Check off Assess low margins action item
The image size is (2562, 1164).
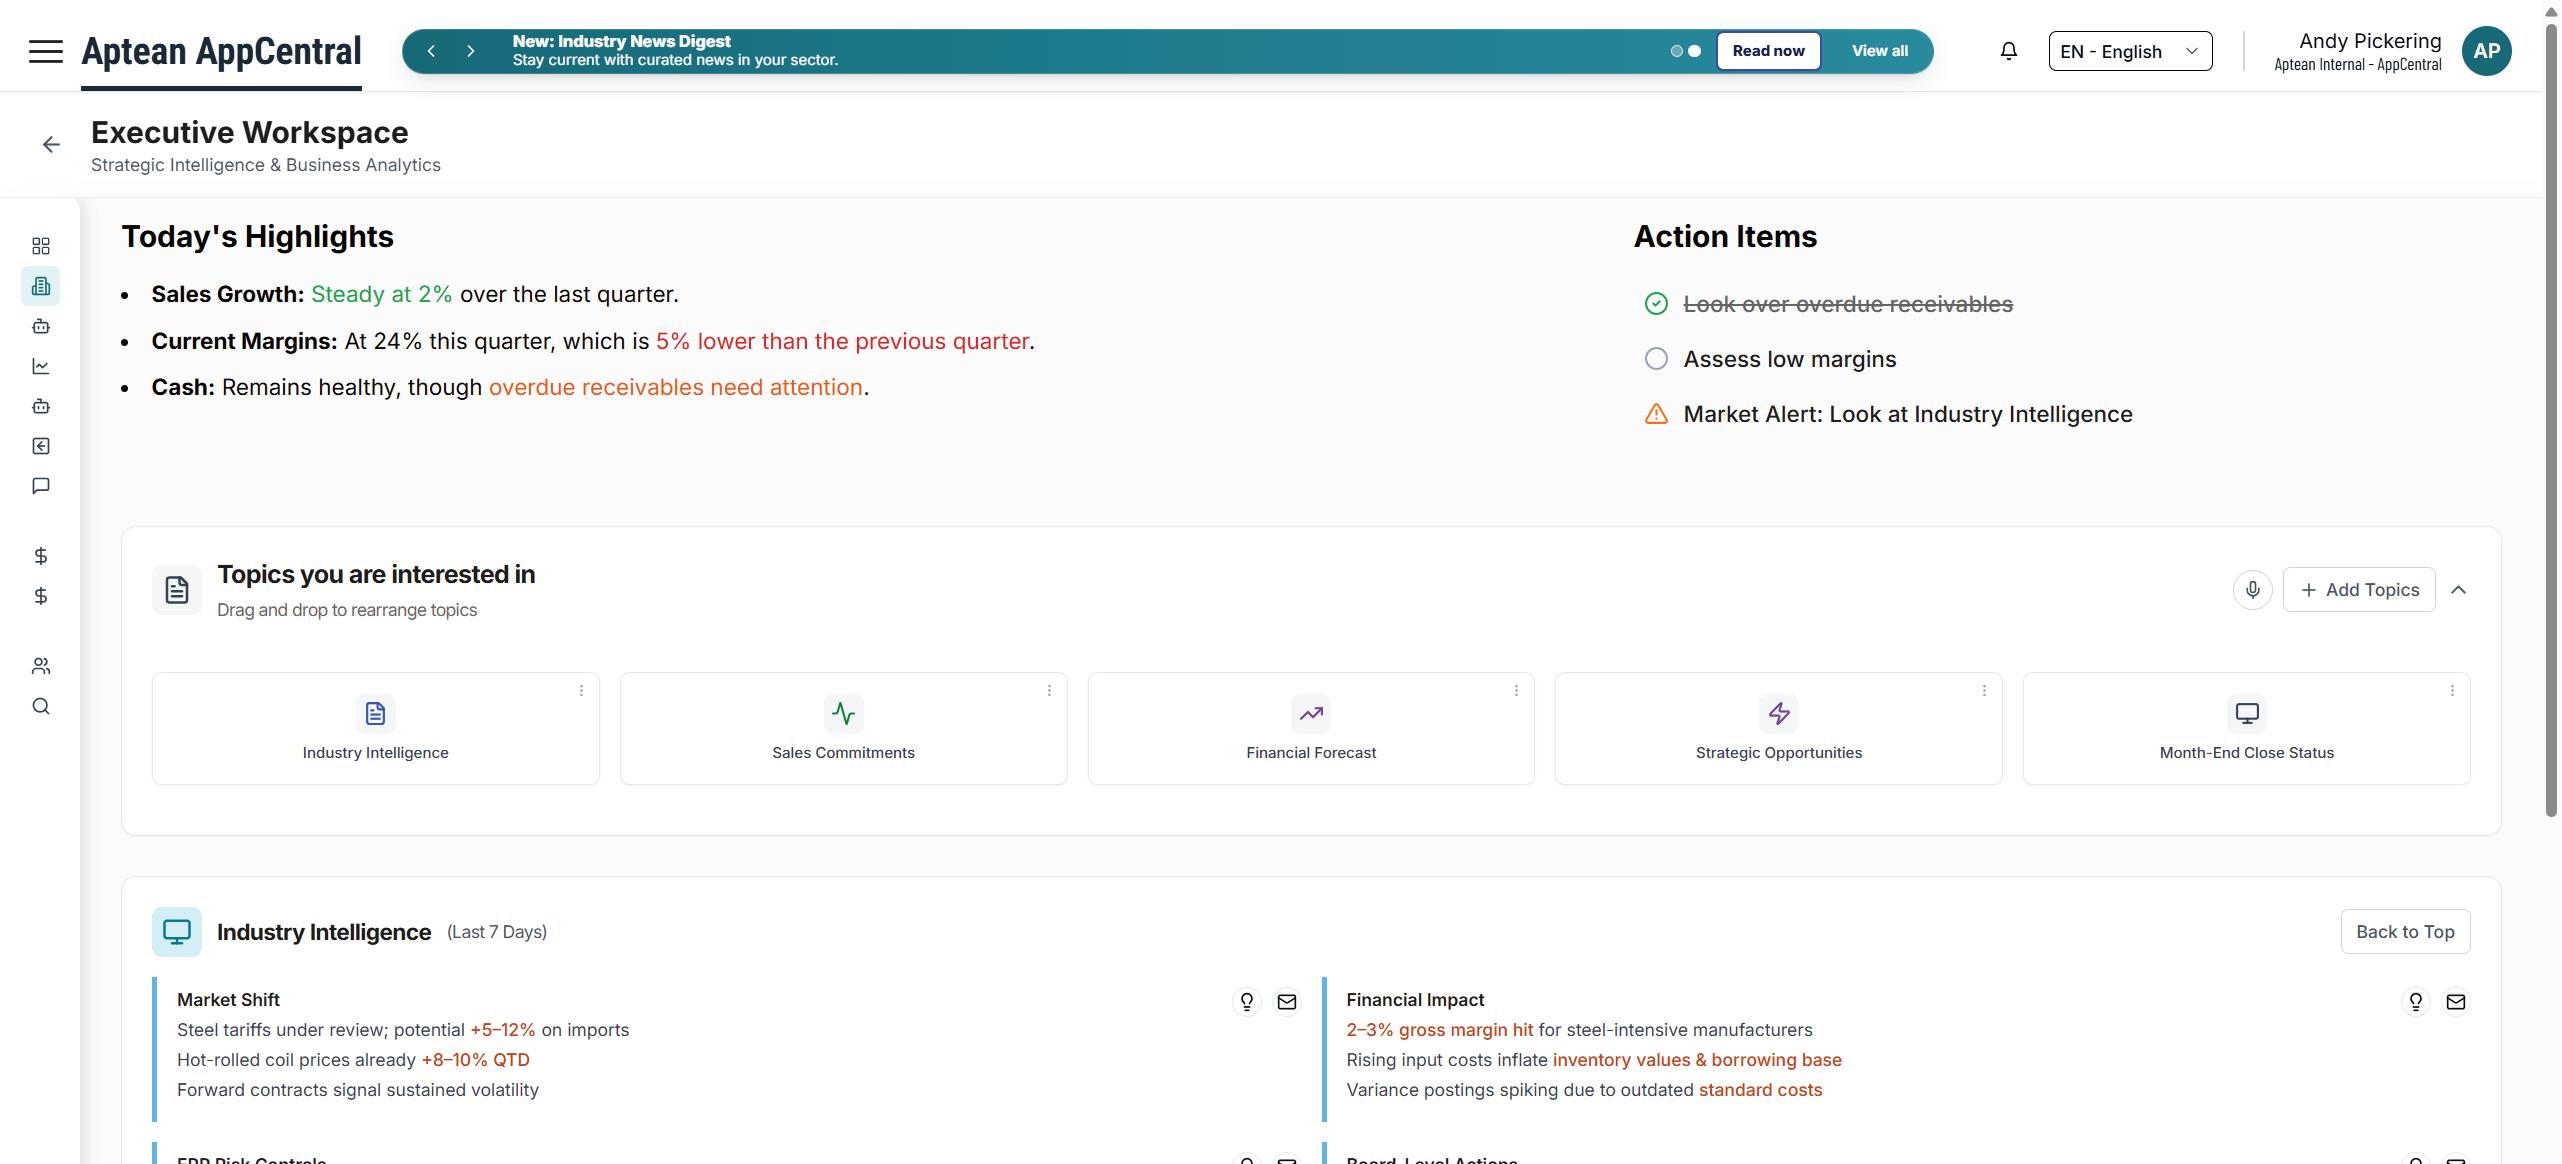tap(1656, 359)
